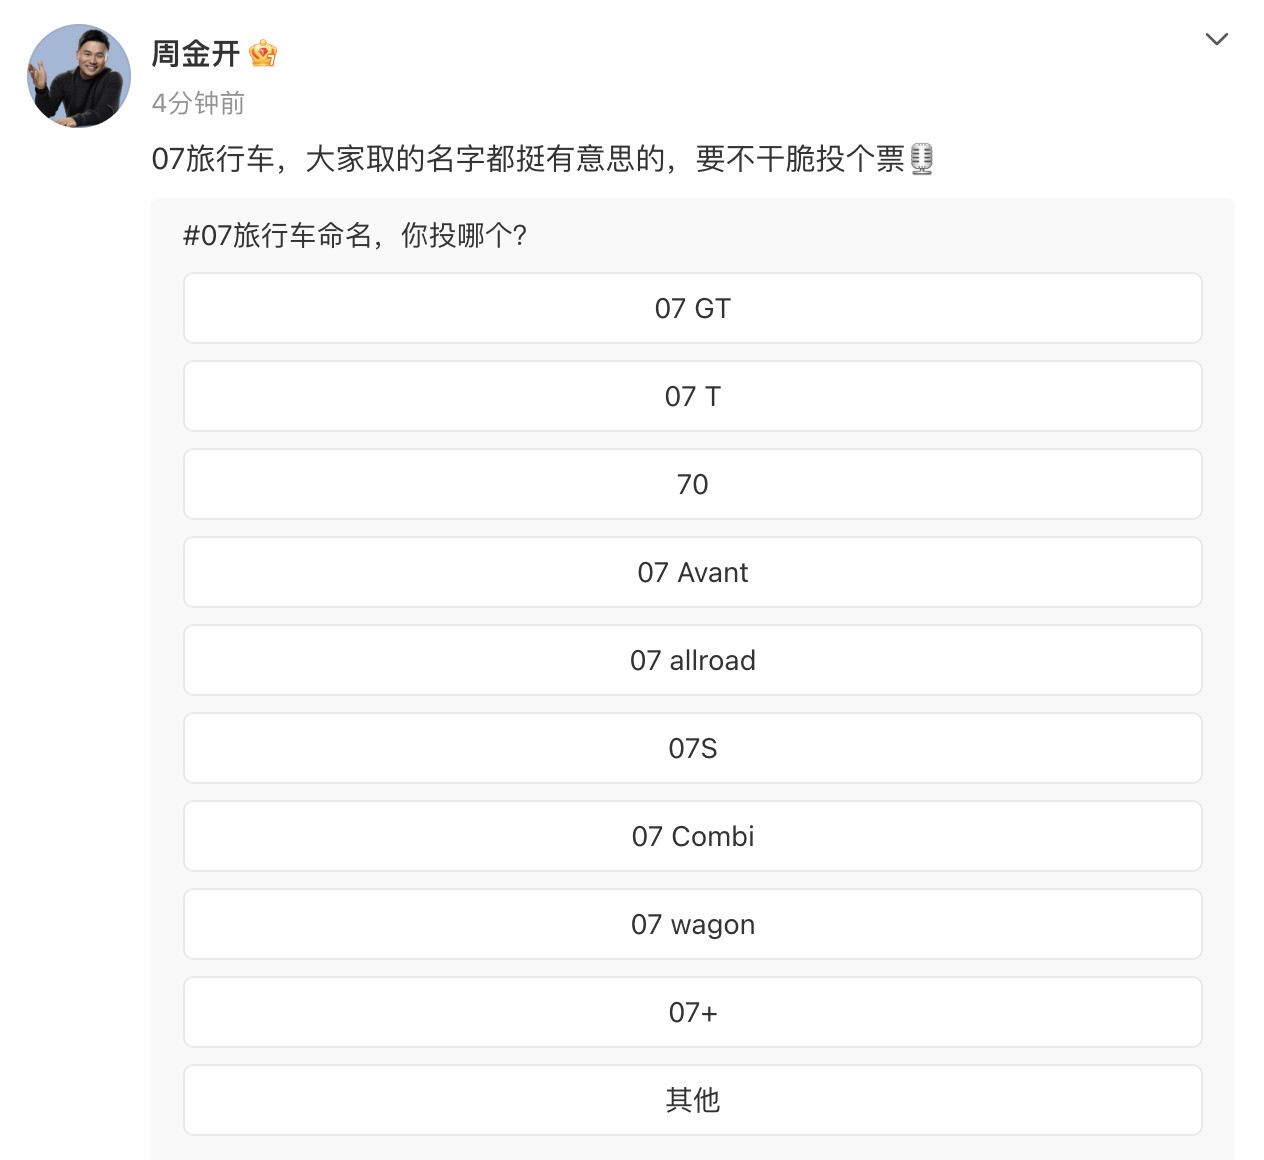
Task: Select the poll option 07 T
Action: [692, 396]
